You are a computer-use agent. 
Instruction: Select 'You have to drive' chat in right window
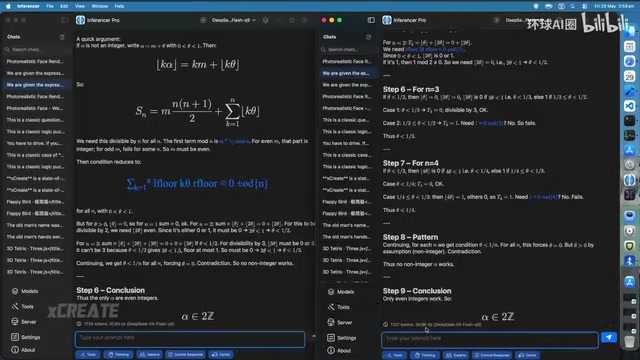click(x=346, y=143)
